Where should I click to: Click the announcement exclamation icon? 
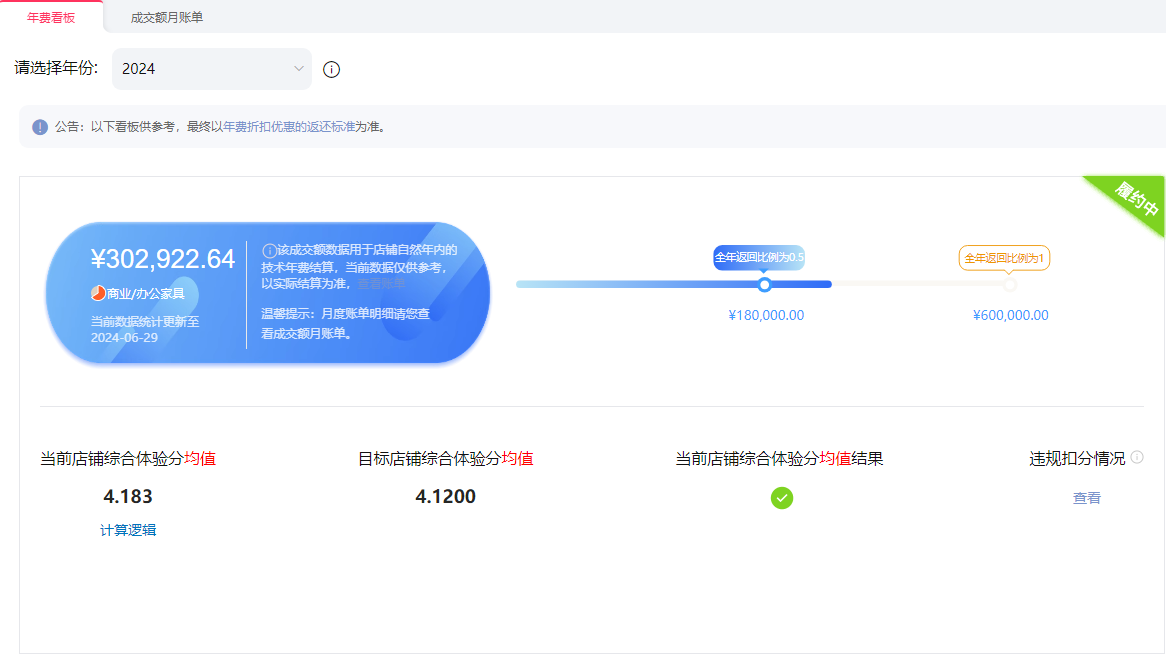pos(40,127)
